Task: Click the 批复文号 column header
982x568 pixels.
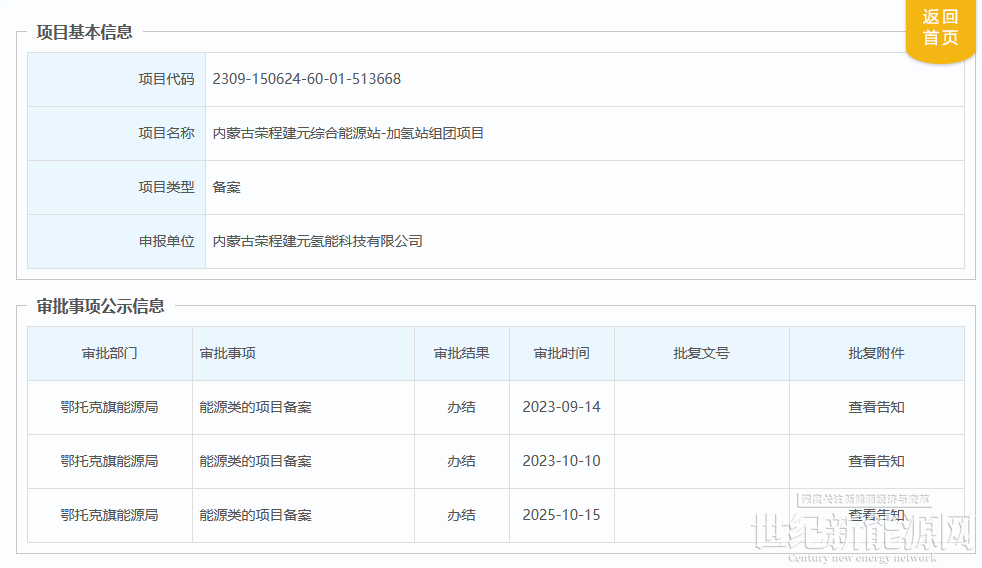Action: (x=701, y=353)
